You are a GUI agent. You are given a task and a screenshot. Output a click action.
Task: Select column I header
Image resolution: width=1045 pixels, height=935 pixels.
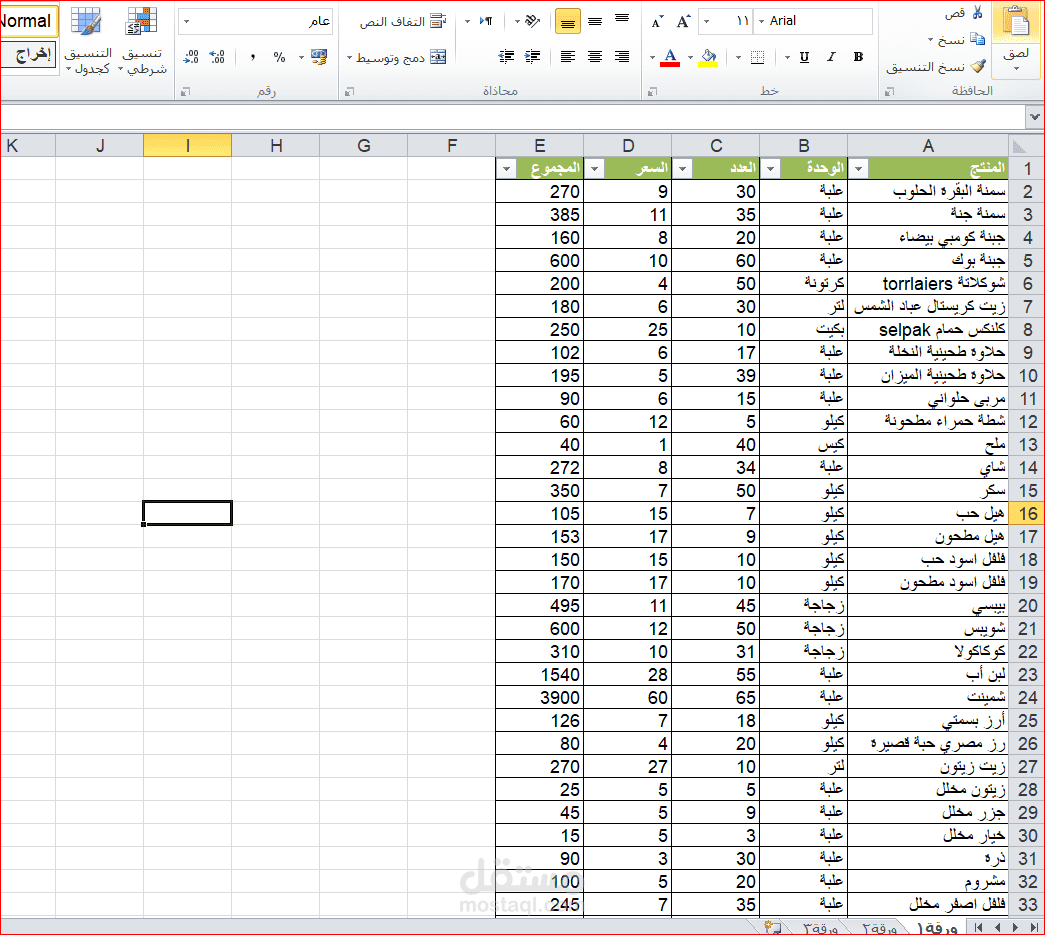coord(187,145)
